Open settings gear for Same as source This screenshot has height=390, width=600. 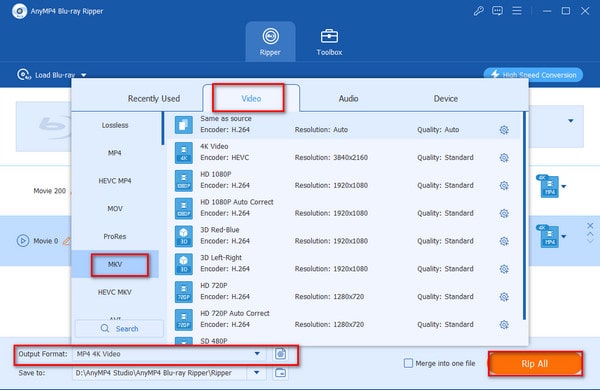pos(504,130)
